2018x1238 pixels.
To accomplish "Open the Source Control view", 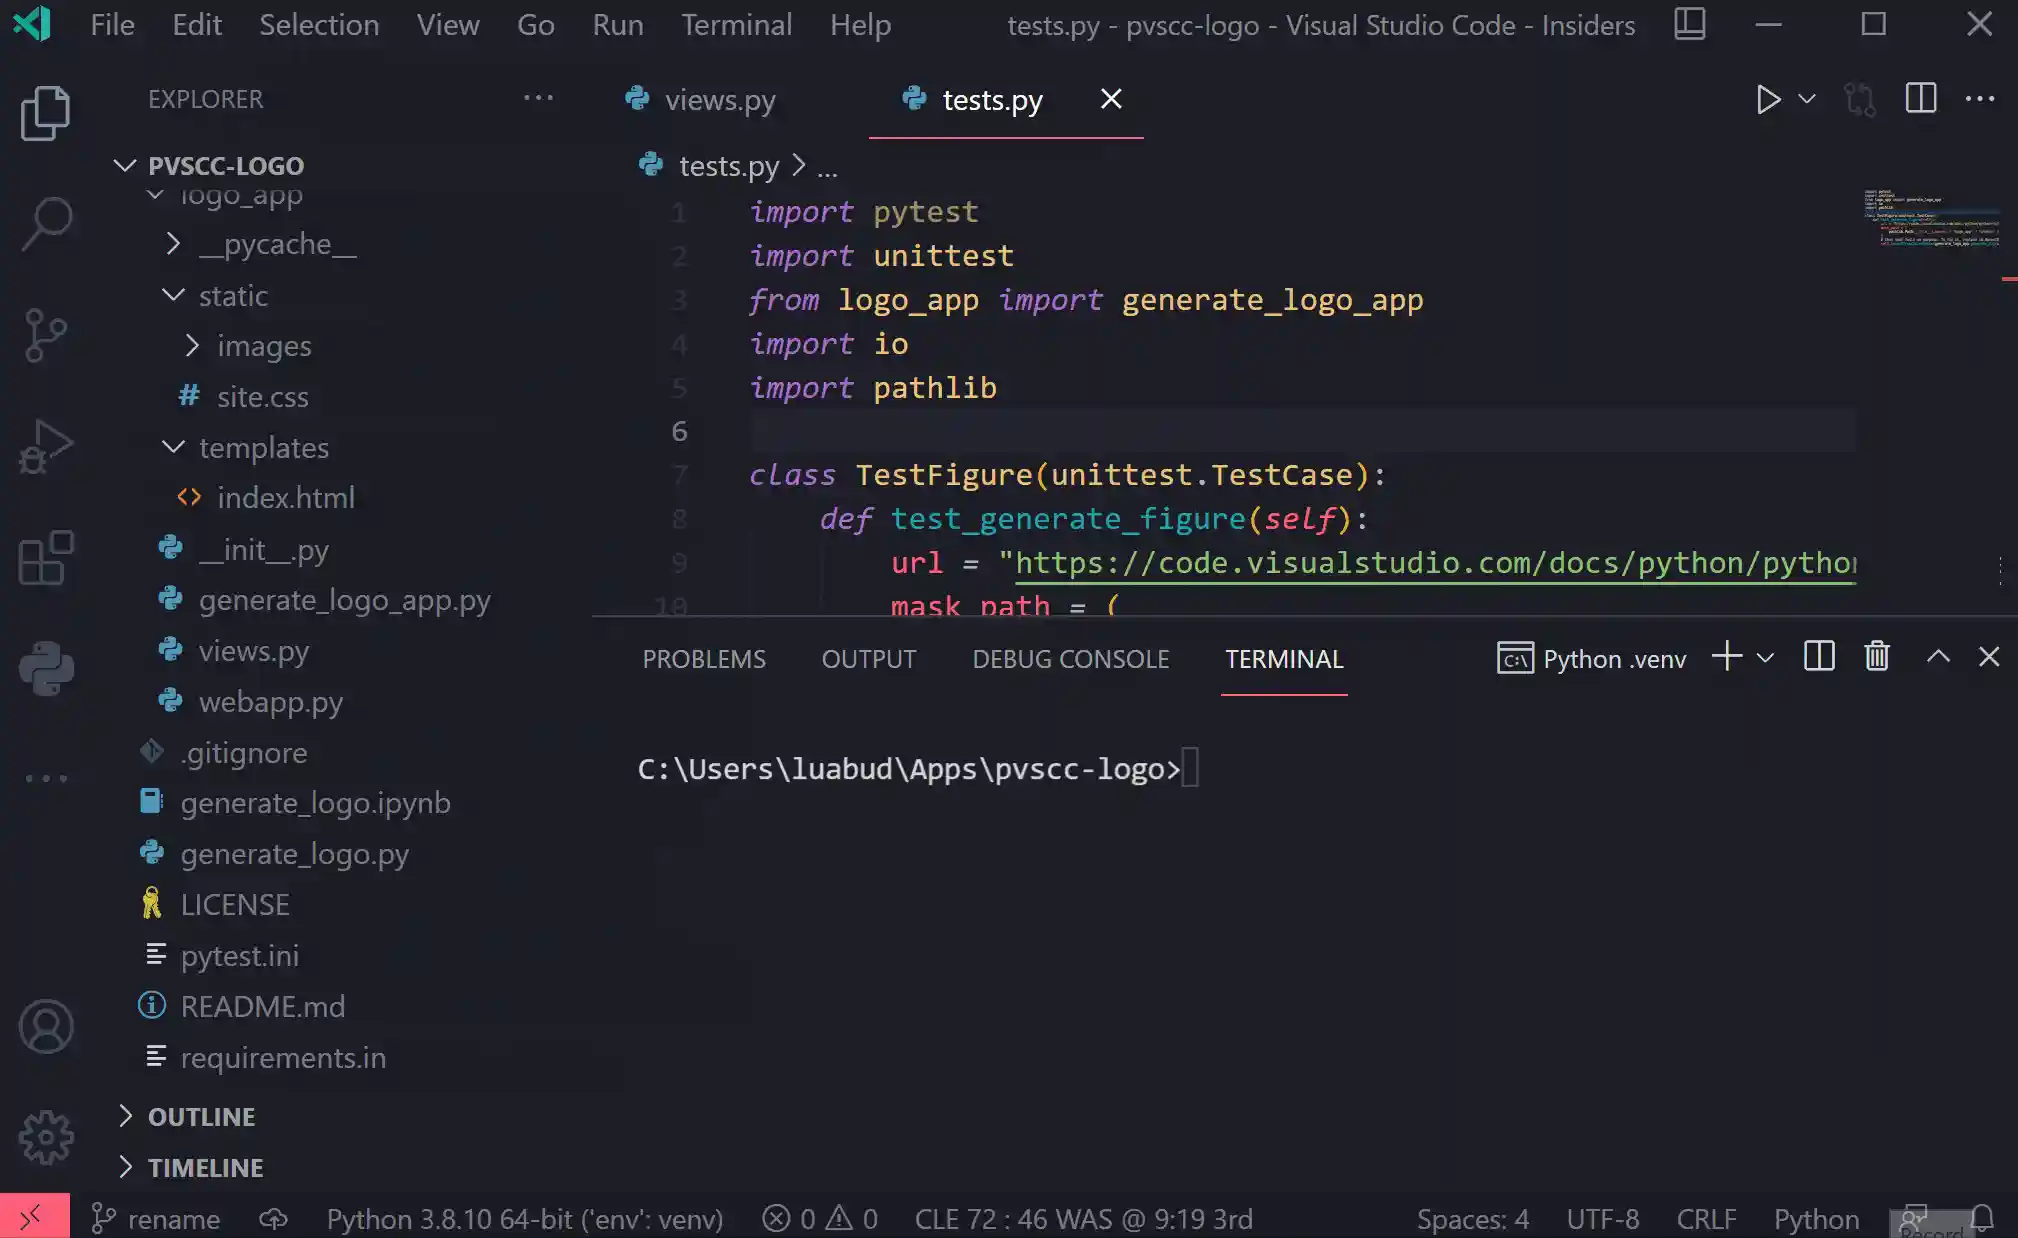I will (x=45, y=335).
